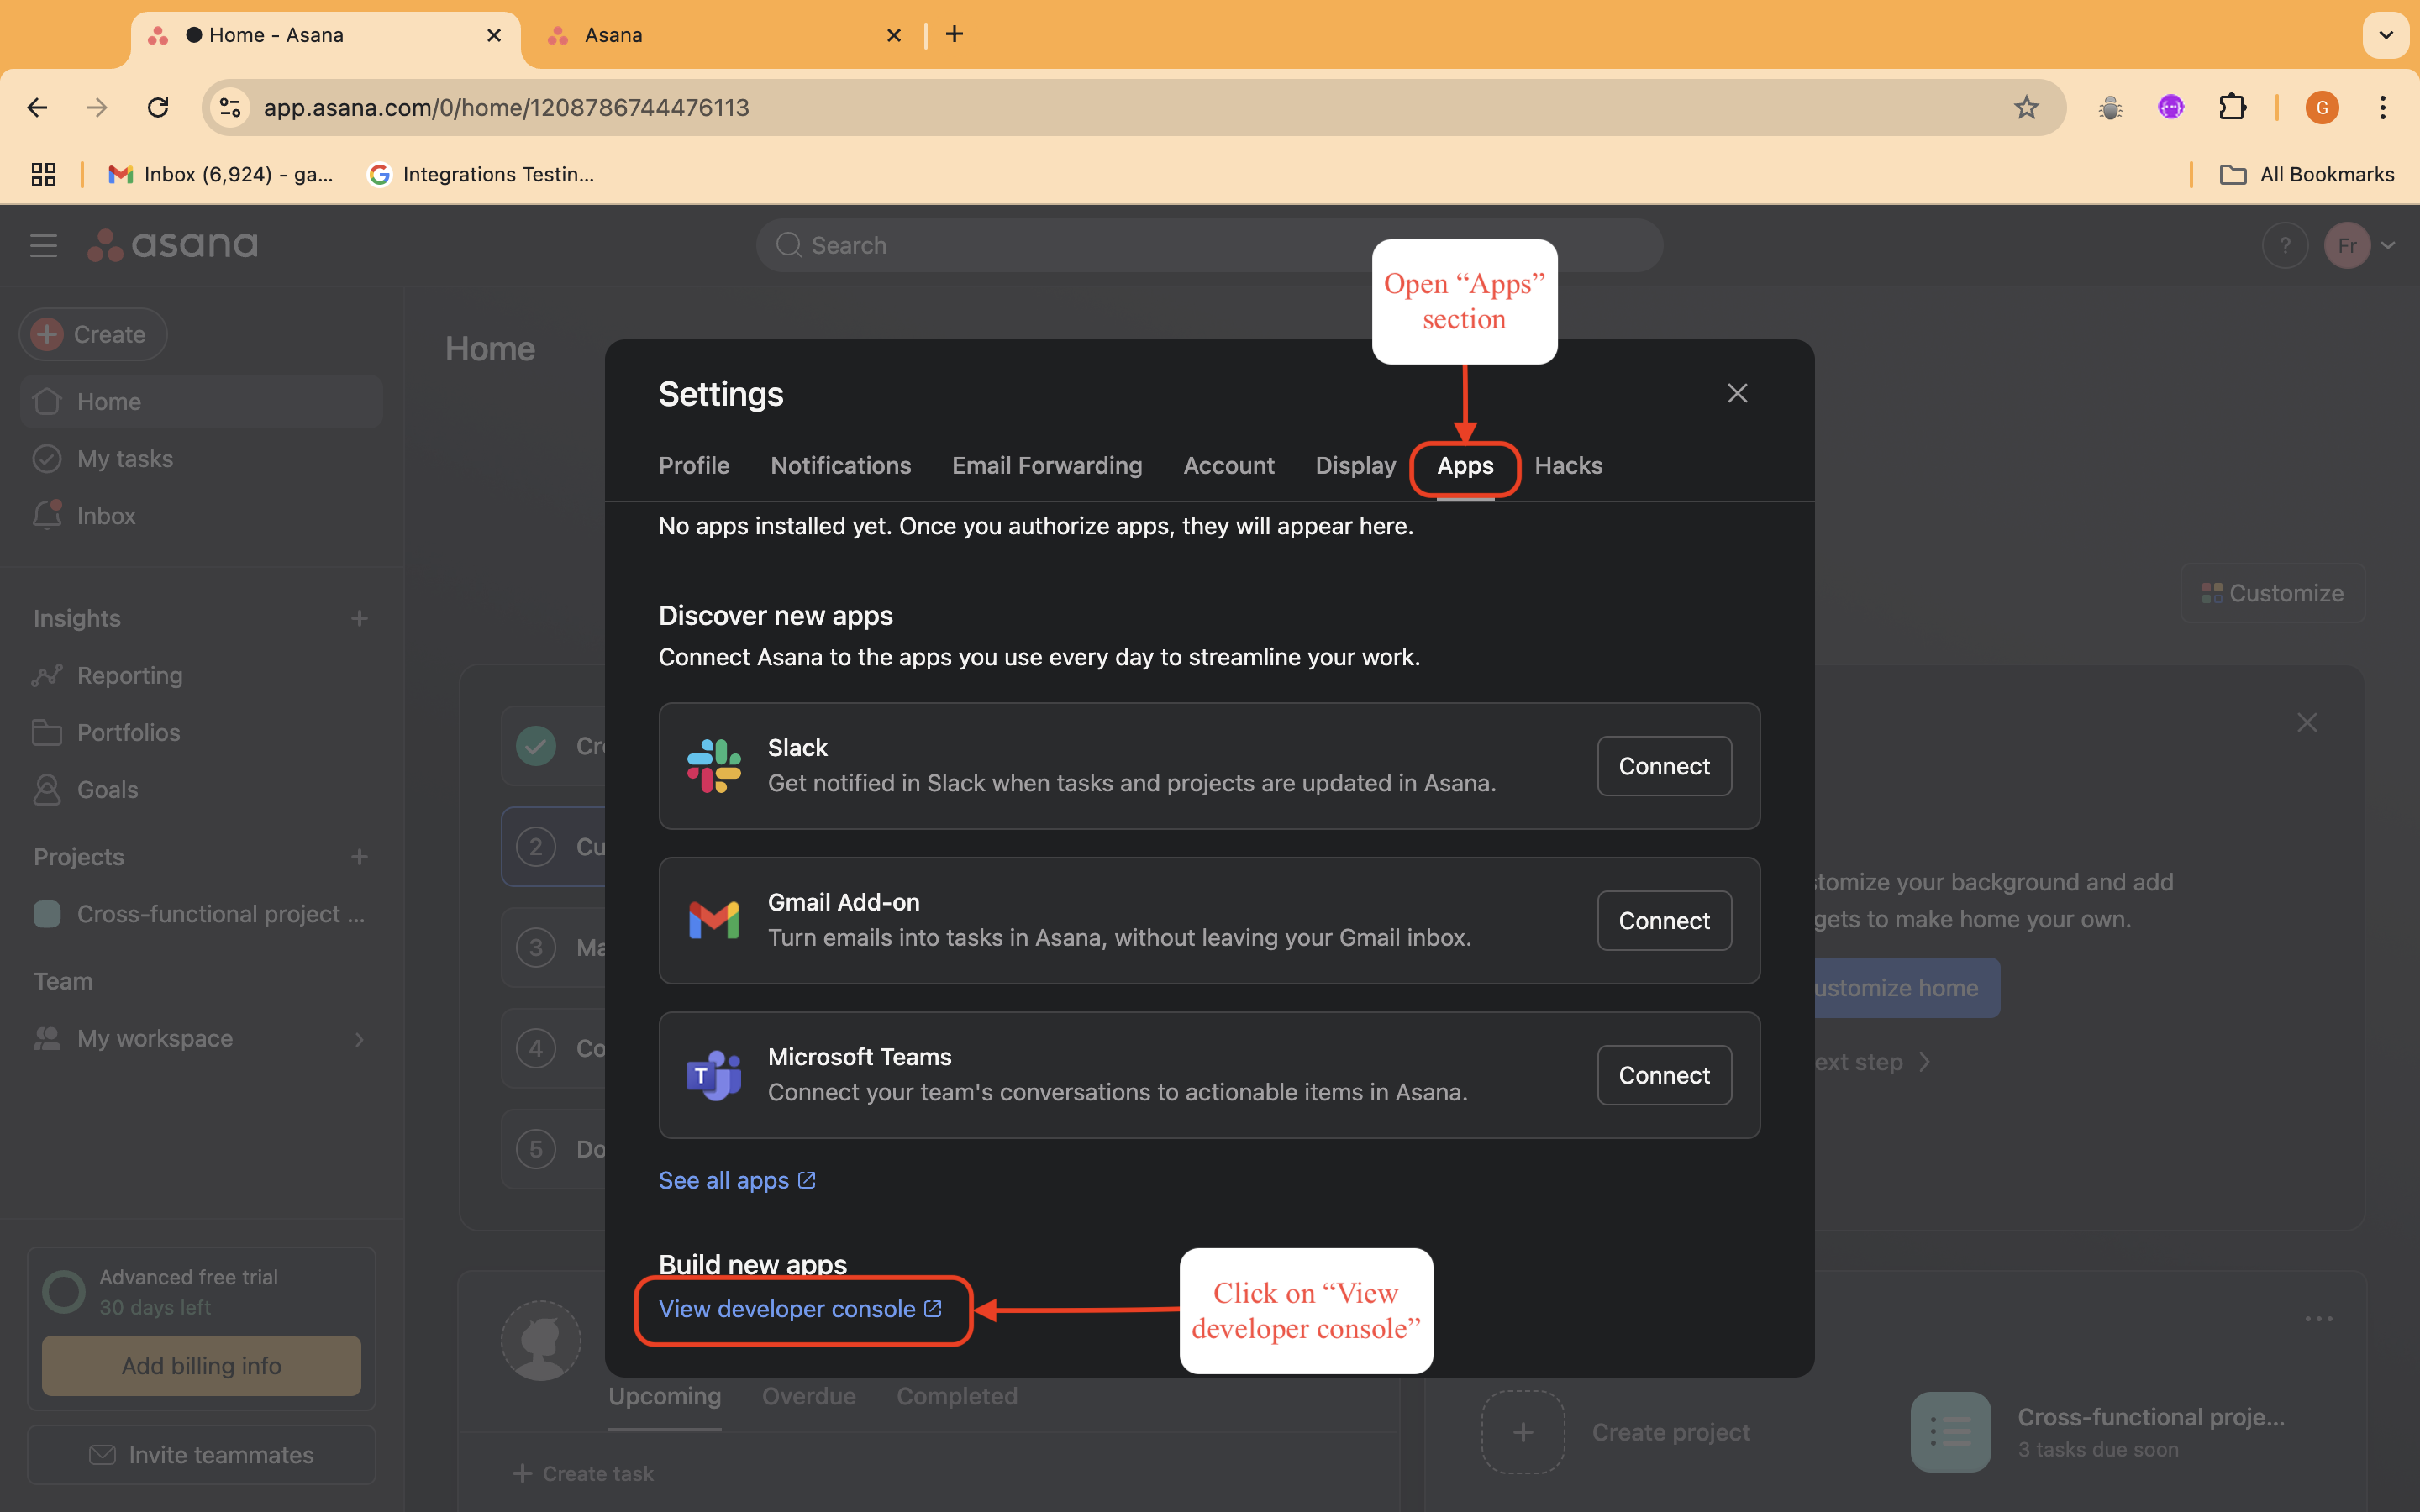Open the browser Extensions puzzle icon
The width and height of the screenshot is (2420, 1512).
point(2232,107)
